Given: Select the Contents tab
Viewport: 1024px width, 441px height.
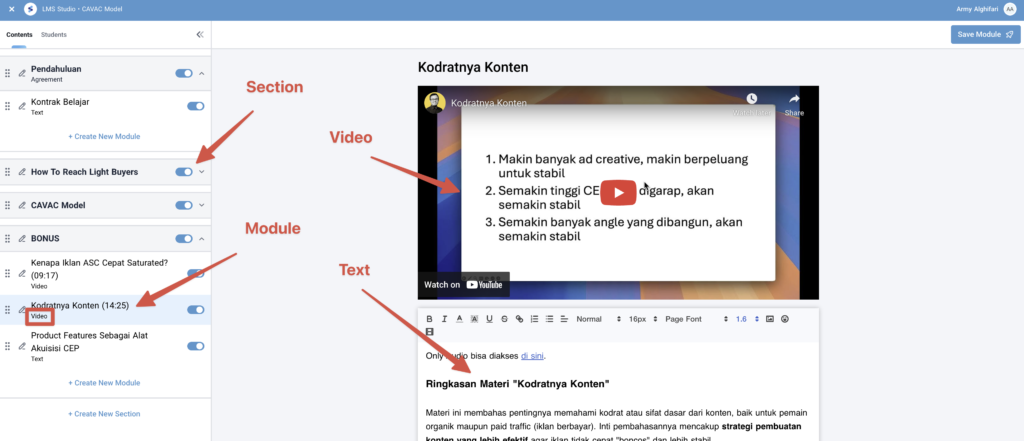Looking at the screenshot, I should click(19, 34).
